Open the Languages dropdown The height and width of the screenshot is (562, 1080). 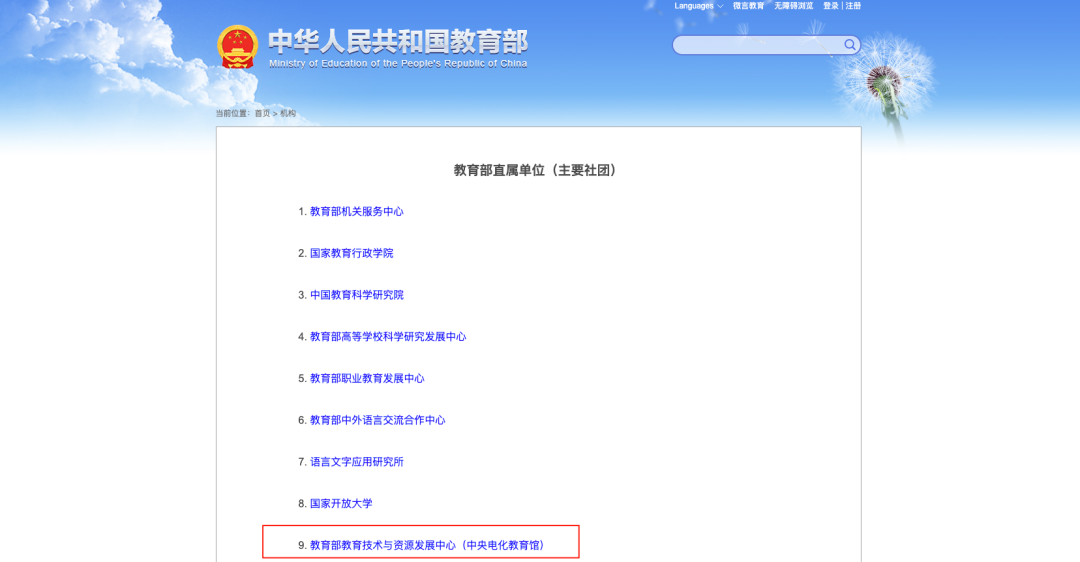(x=698, y=6)
